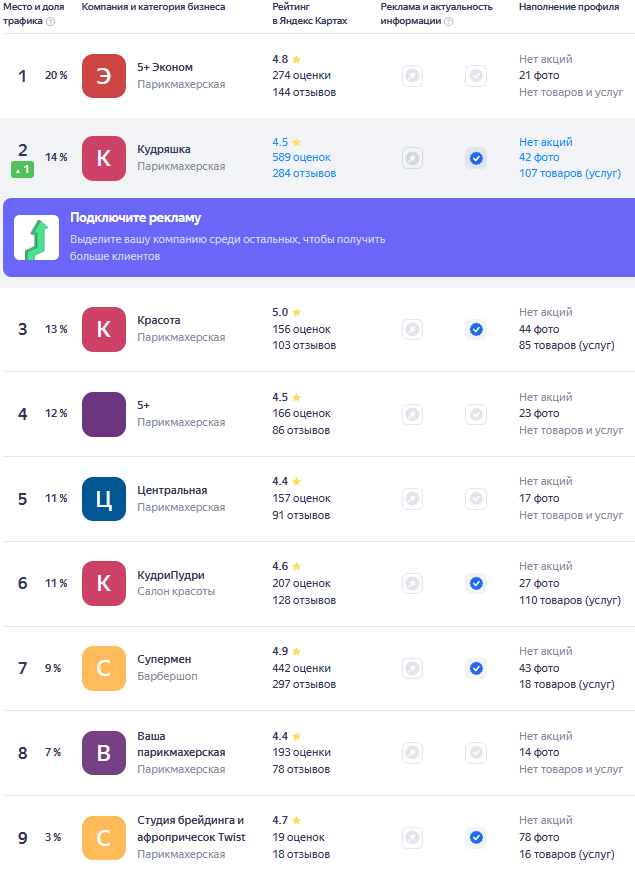Image resolution: width=635 pixels, height=875 pixels.
Task: Open the purple 5+ company logo
Action: [104, 414]
